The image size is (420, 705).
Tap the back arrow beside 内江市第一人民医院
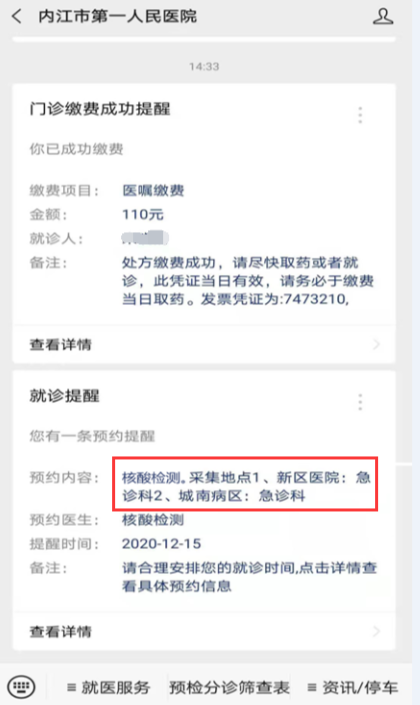click(x=17, y=17)
